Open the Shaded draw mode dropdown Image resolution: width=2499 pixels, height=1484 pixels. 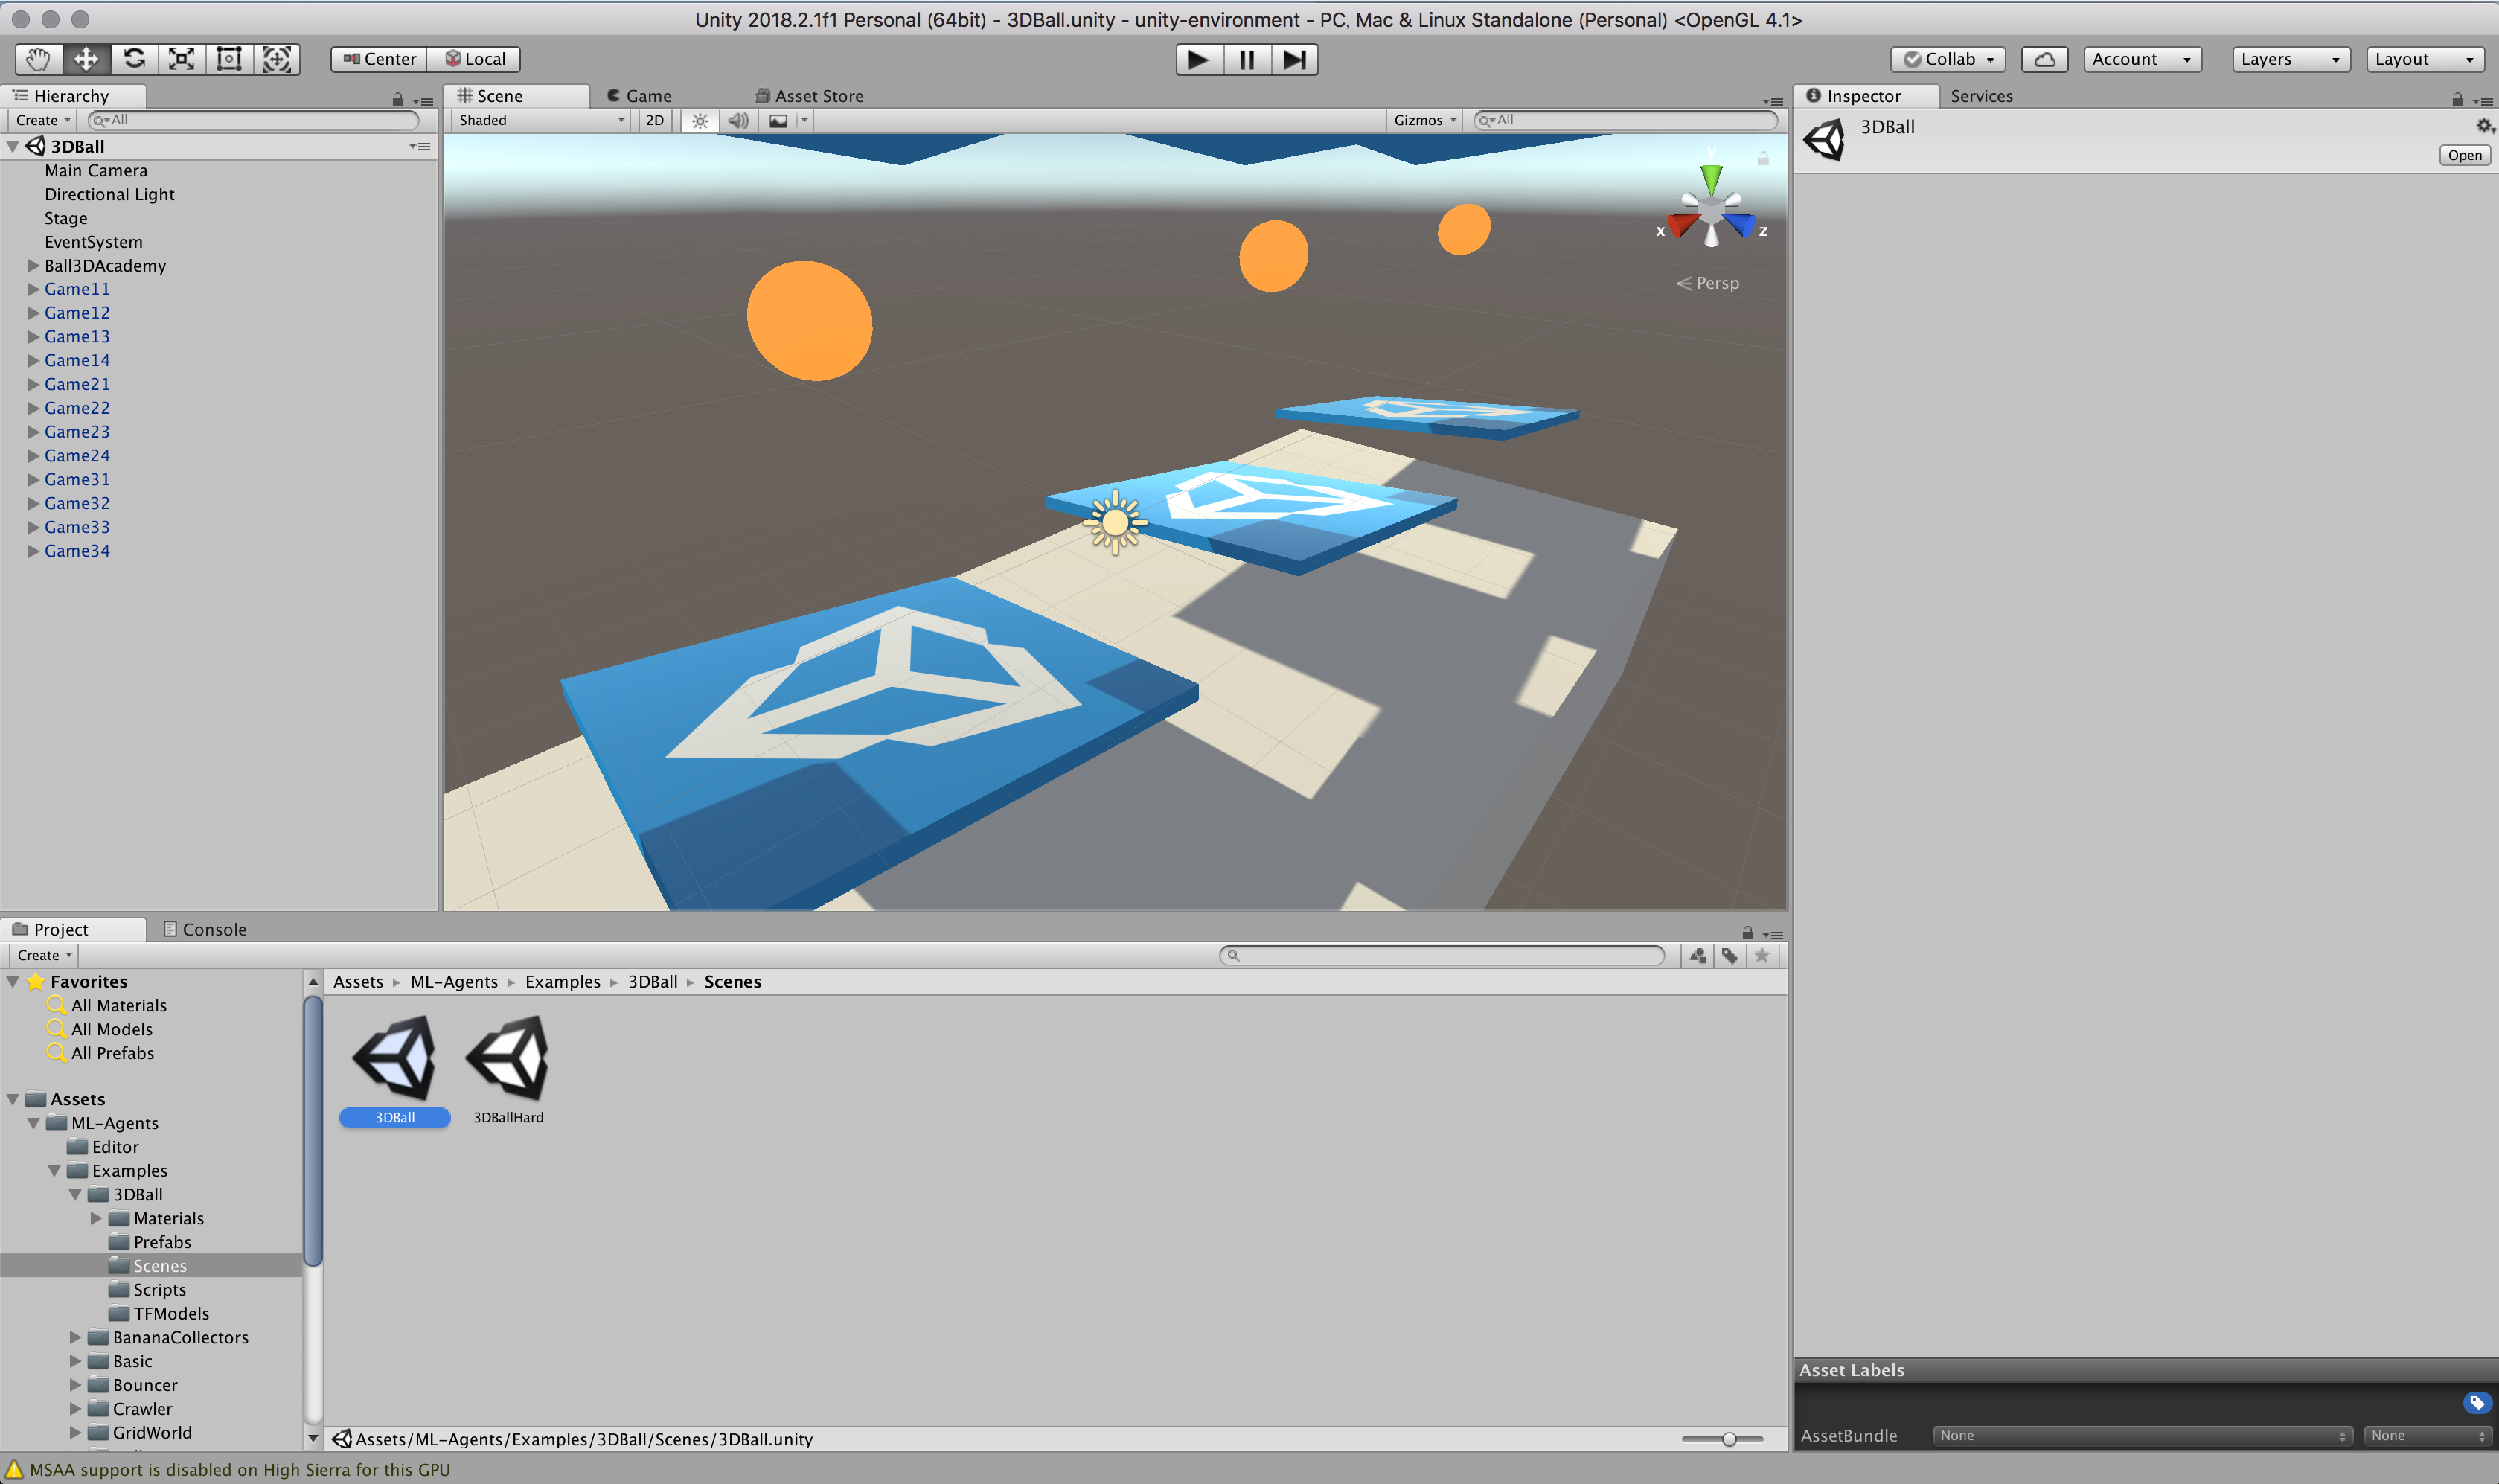[x=540, y=120]
